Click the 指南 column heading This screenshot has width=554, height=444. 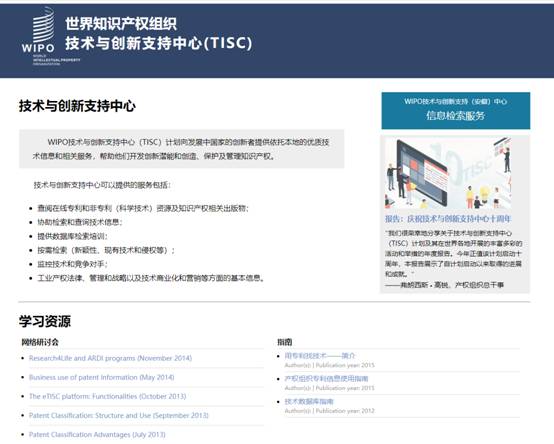(x=285, y=342)
